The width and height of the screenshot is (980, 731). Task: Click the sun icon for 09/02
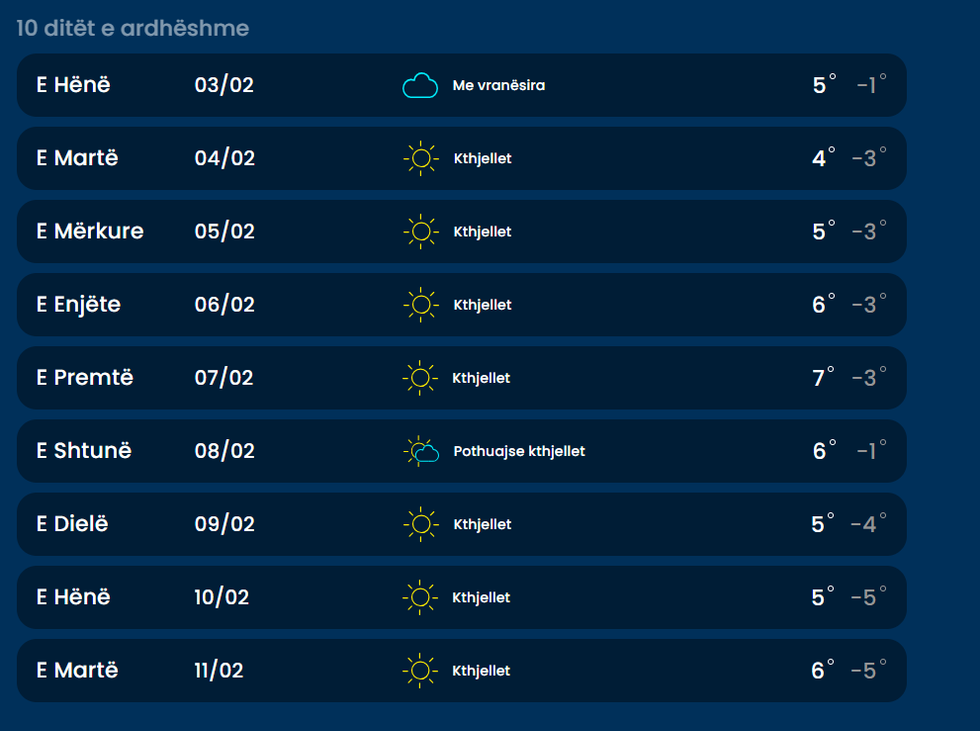point(421,525)
